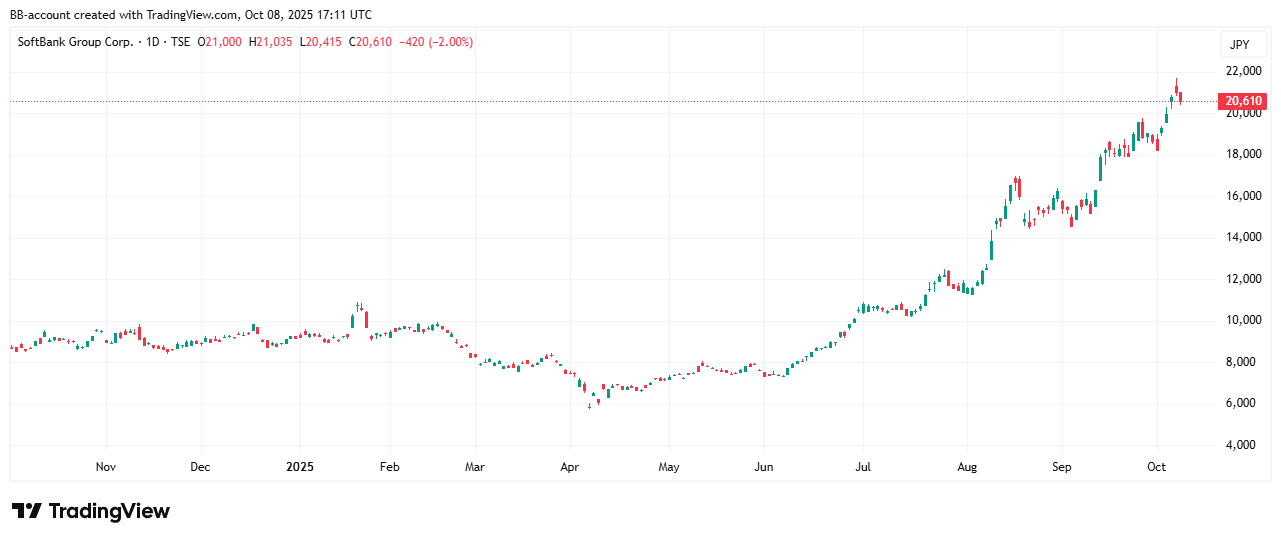The image size is (1281, 541).
Task: Click the 1D interval label in legend
Action: tap(150, 42)
